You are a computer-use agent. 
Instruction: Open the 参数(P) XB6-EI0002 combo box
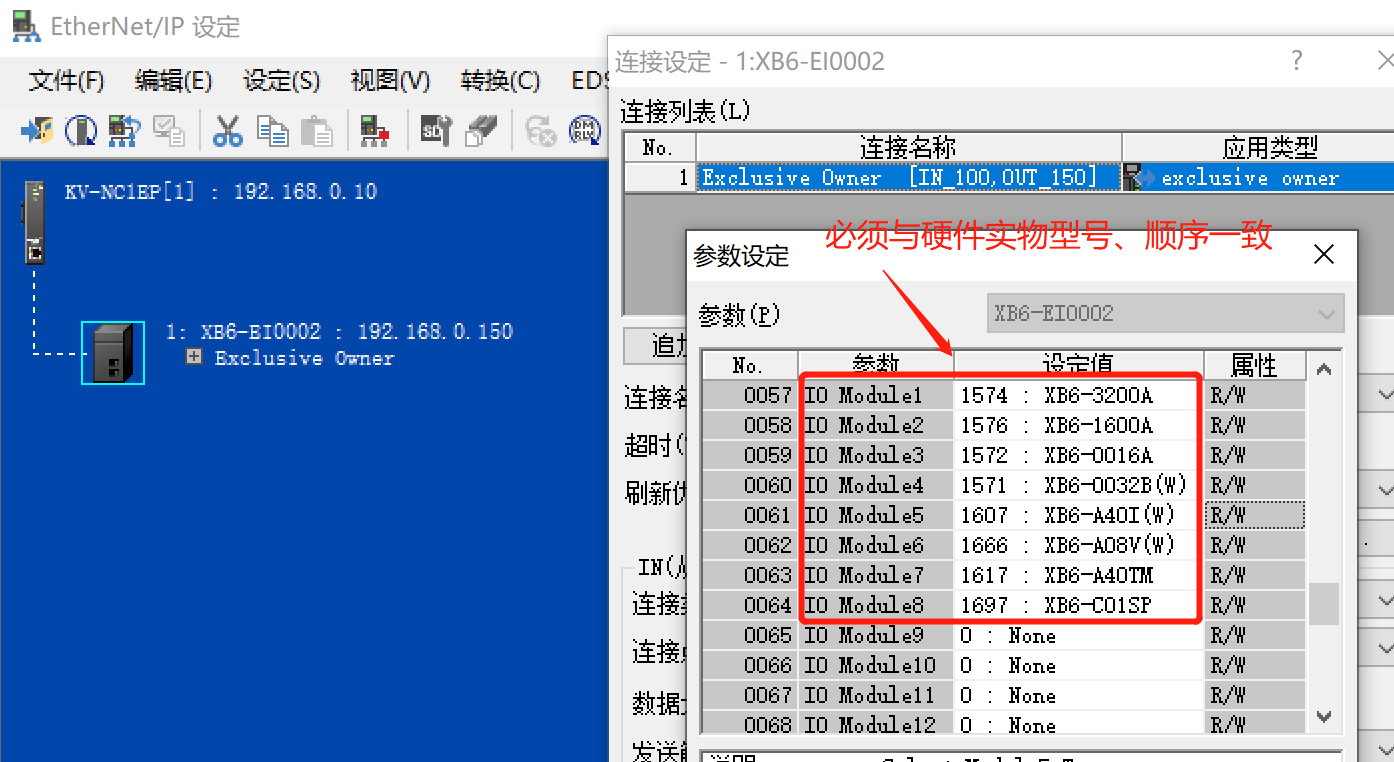click(x=1165, y=313)
